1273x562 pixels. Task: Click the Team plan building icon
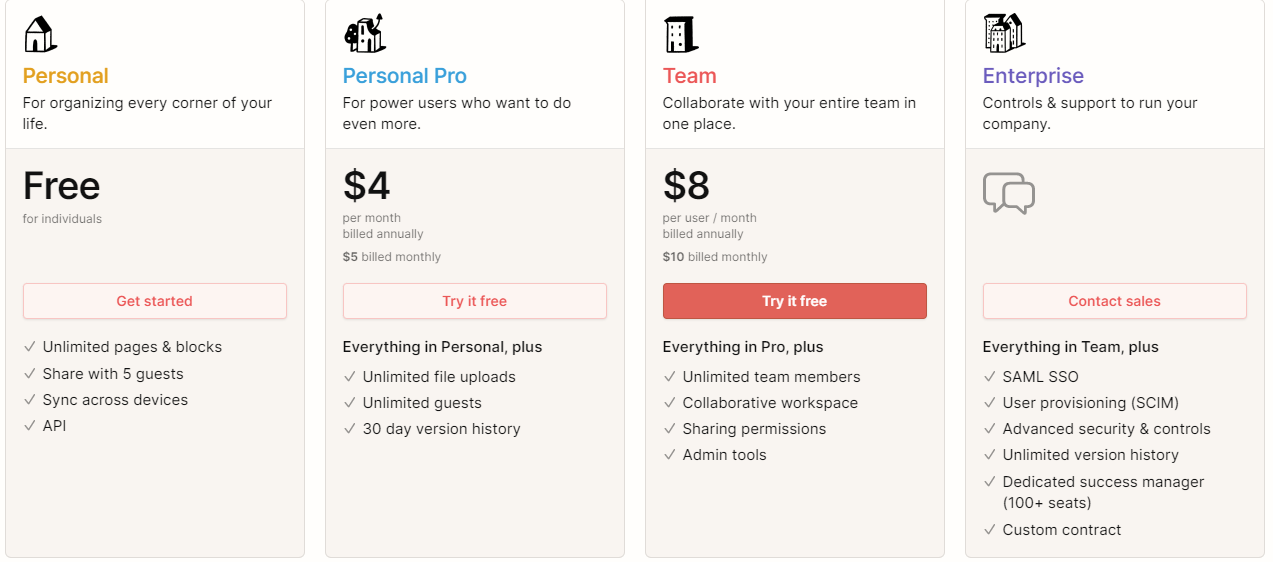[680, 34]
